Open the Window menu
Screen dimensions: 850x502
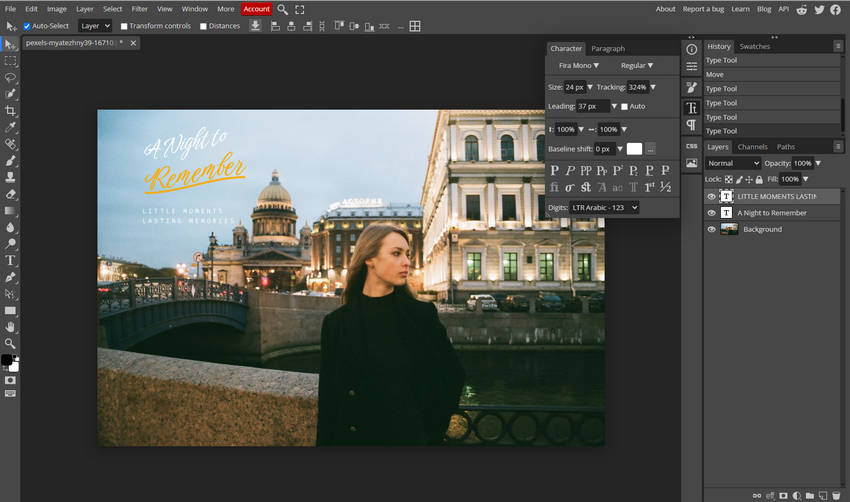(x=195, y=9)
